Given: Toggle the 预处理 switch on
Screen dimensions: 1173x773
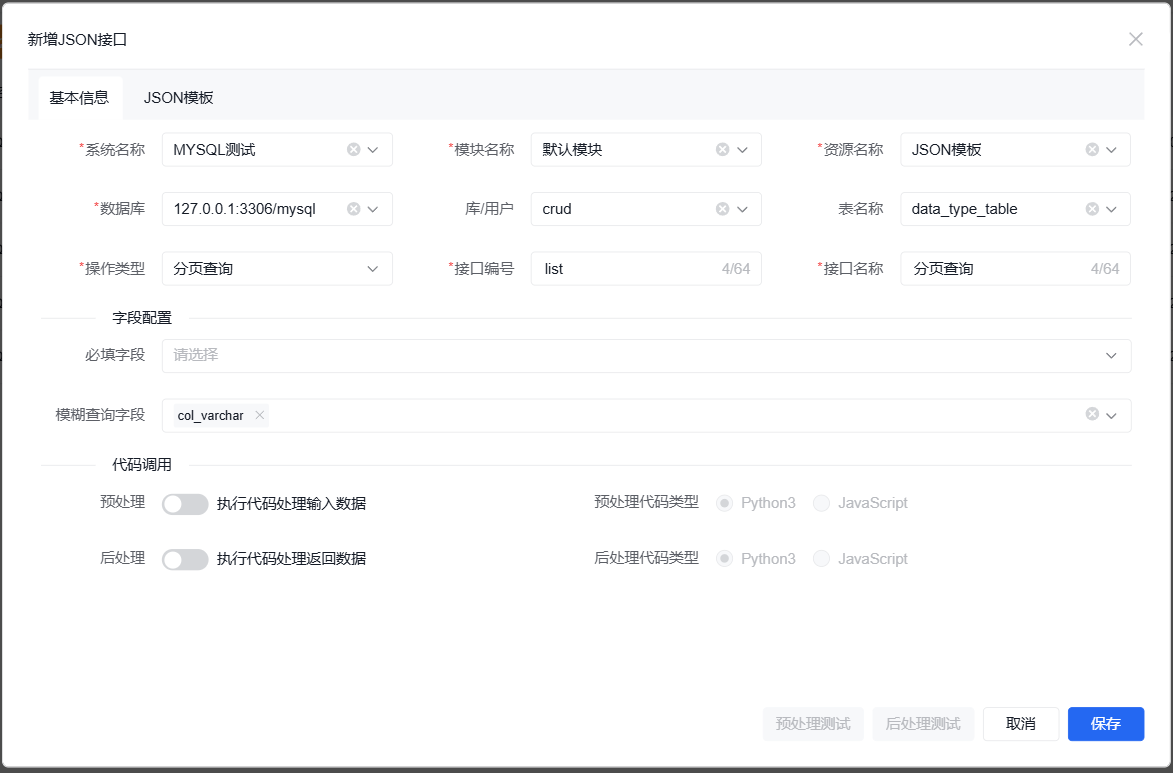Looking at the screenshot, I should coord(185,504).
